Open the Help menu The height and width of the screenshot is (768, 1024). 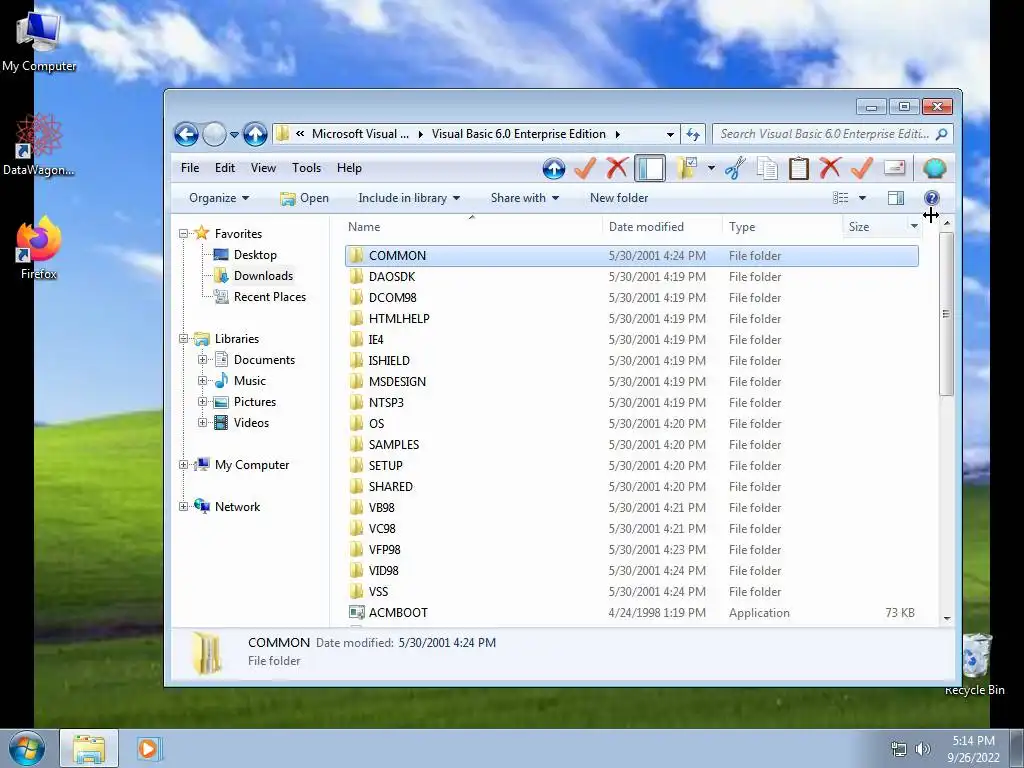349,168
